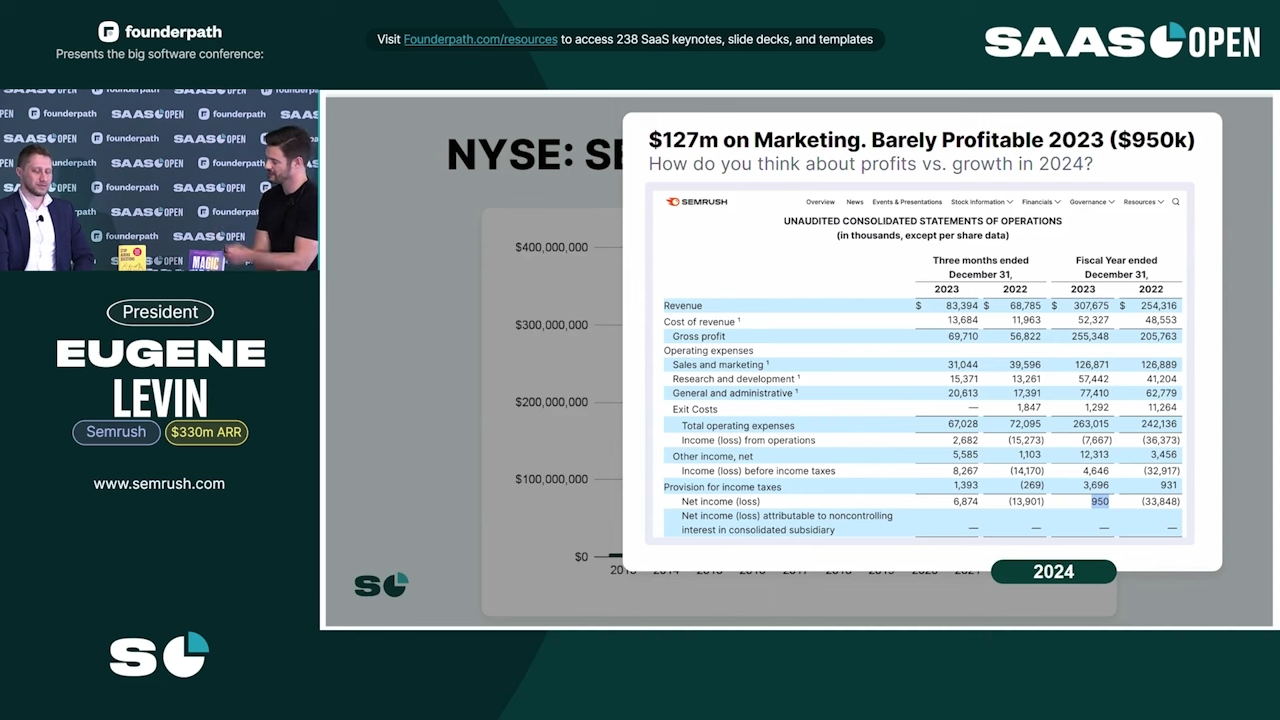Click 'Unaudited Consolidated Statements of Operations' heading
This screenshot has height=720, width=1280.
pos(923,221)
